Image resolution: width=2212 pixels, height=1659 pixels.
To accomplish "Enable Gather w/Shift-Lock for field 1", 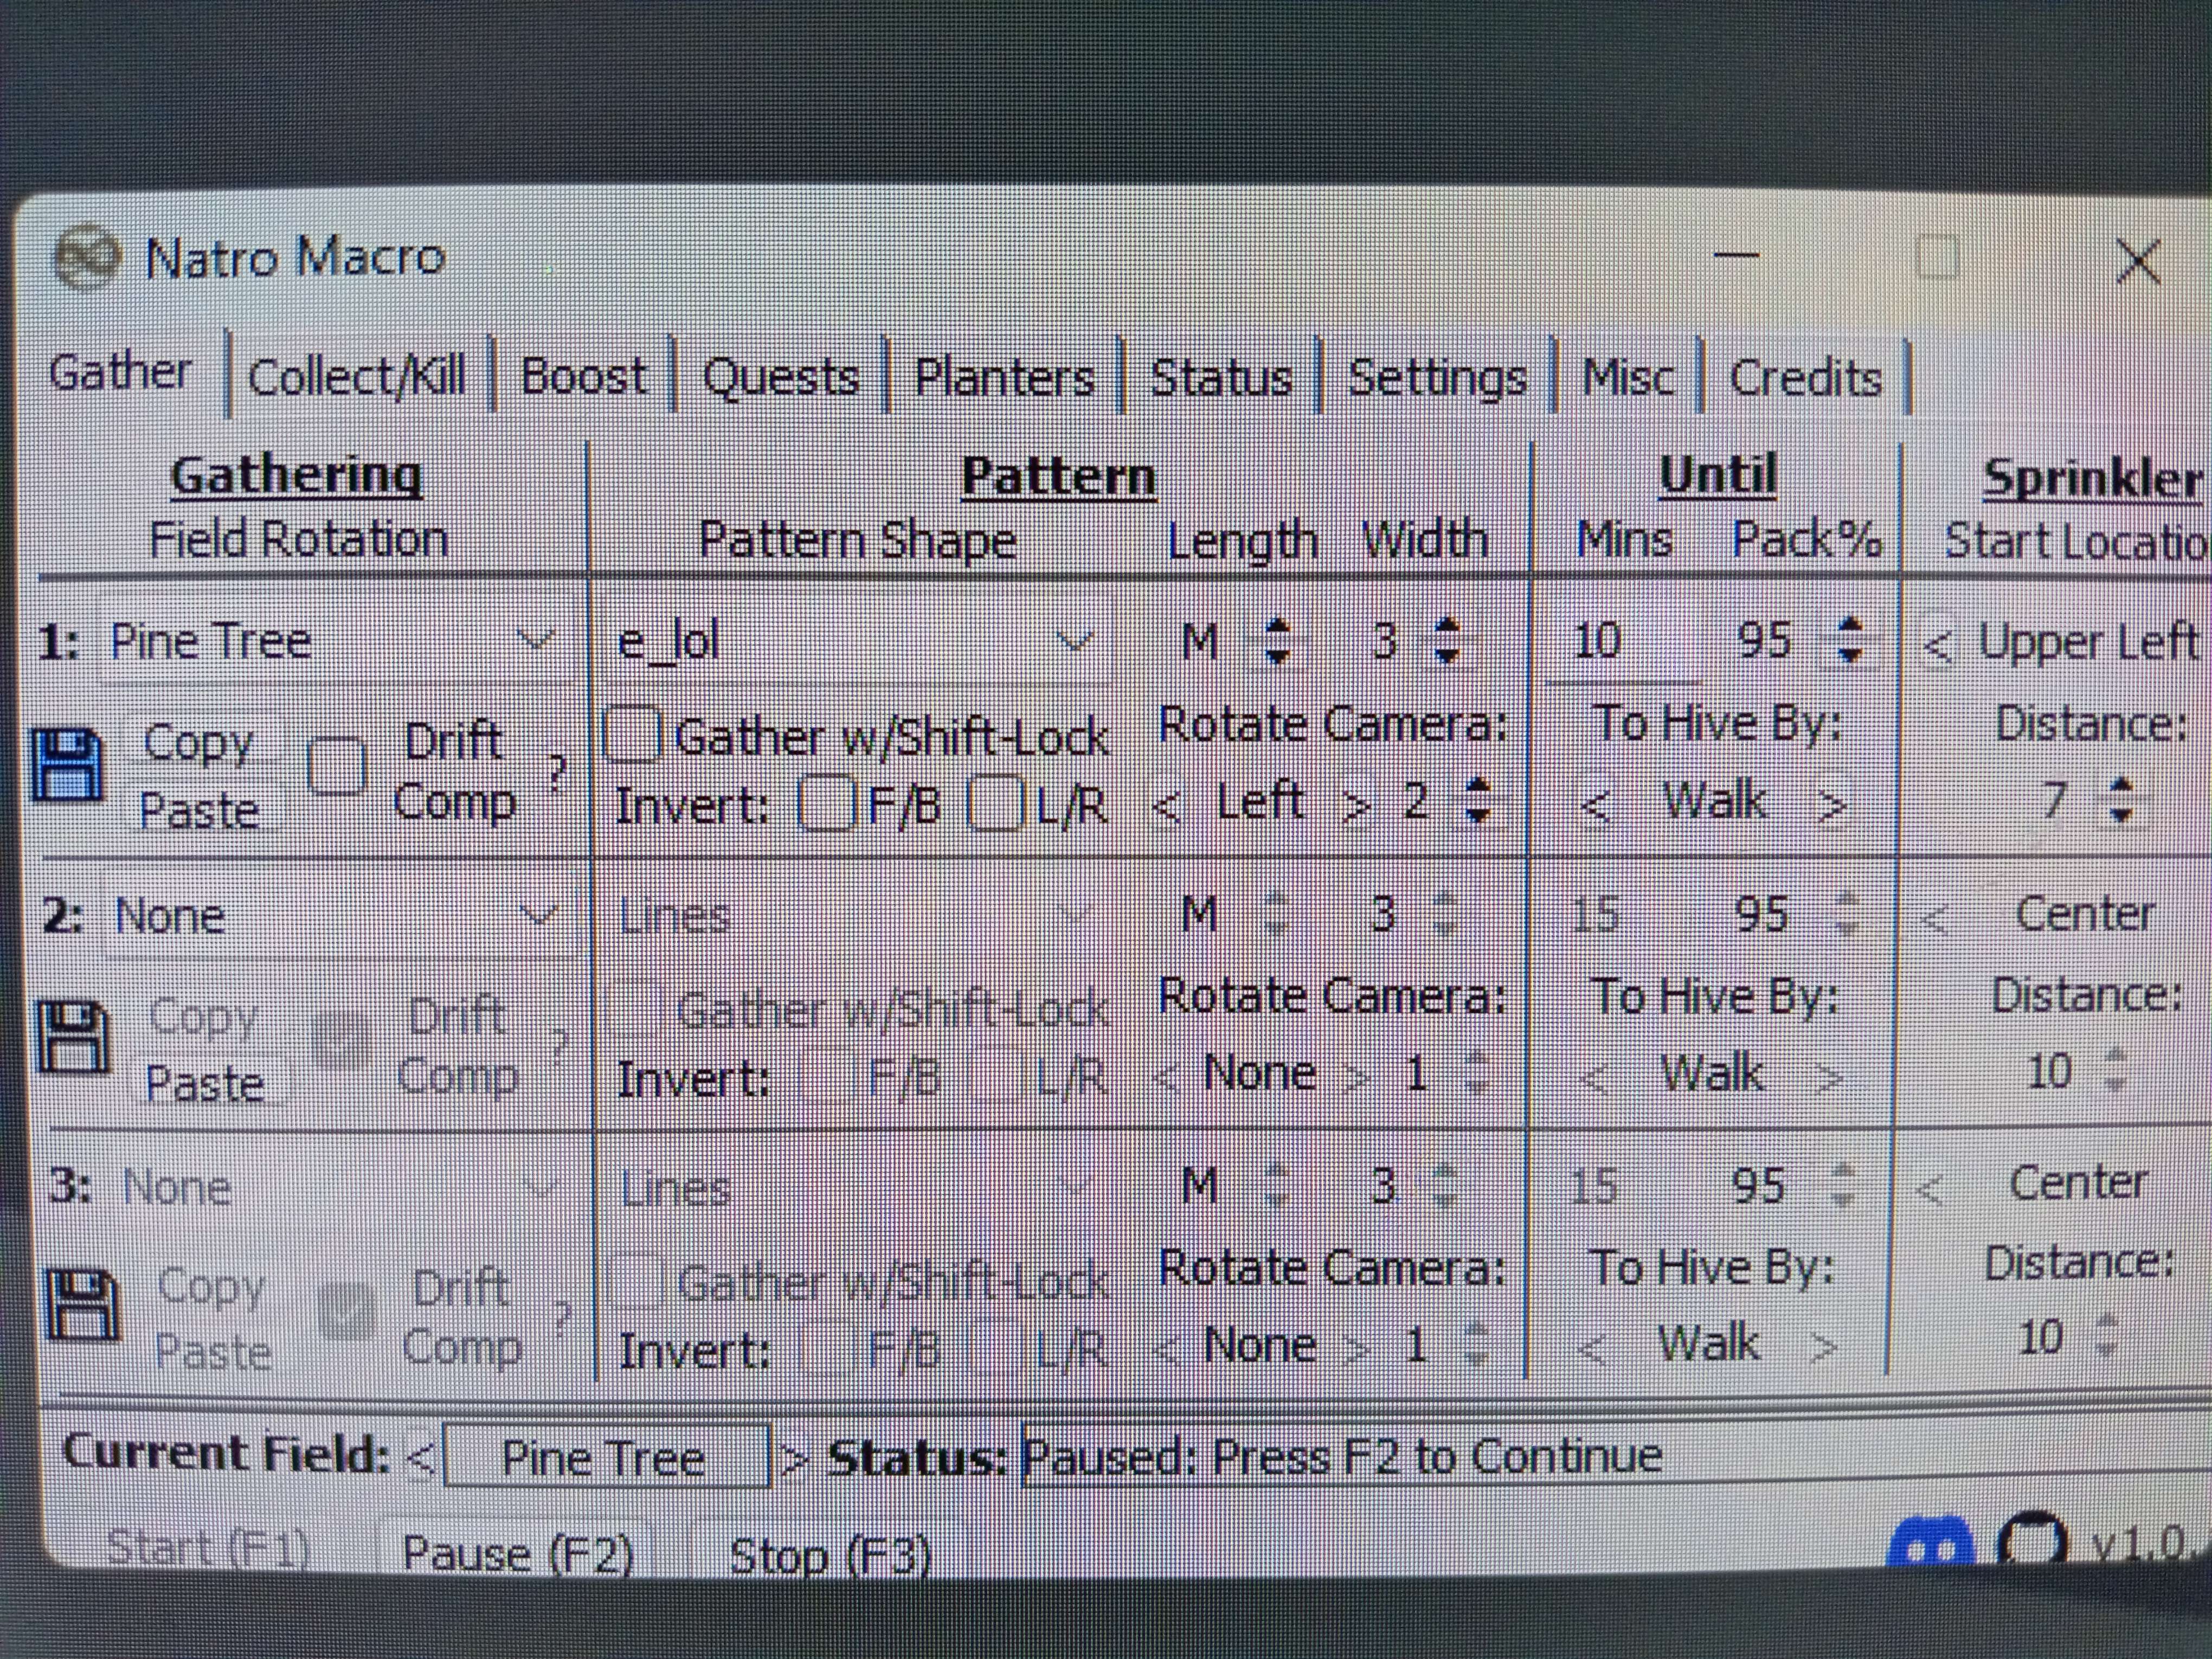I will [x=634, y=735].
